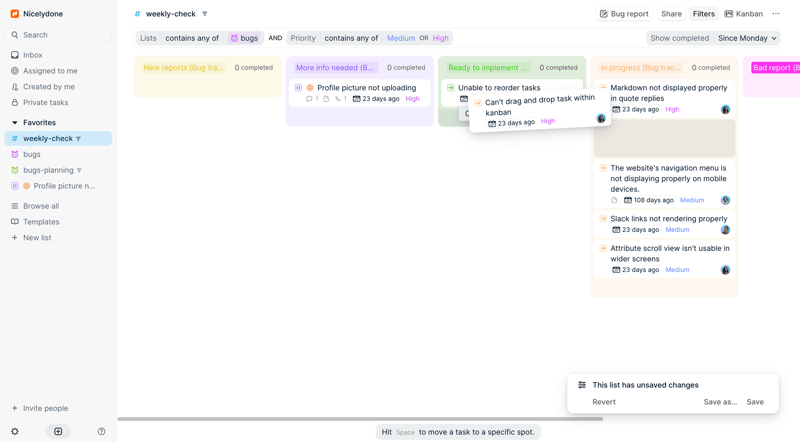The image size is (800, 442).
Task: Click the status icon on Profile picture task
Action: (298, 88)
